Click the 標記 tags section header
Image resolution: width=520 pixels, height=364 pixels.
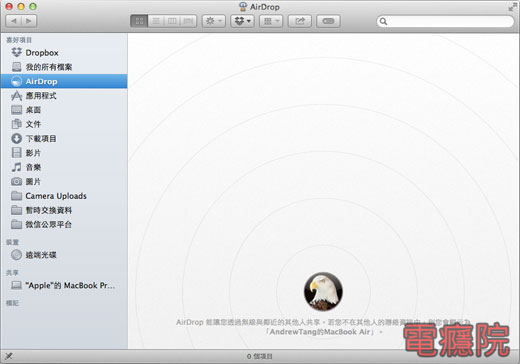12,303
